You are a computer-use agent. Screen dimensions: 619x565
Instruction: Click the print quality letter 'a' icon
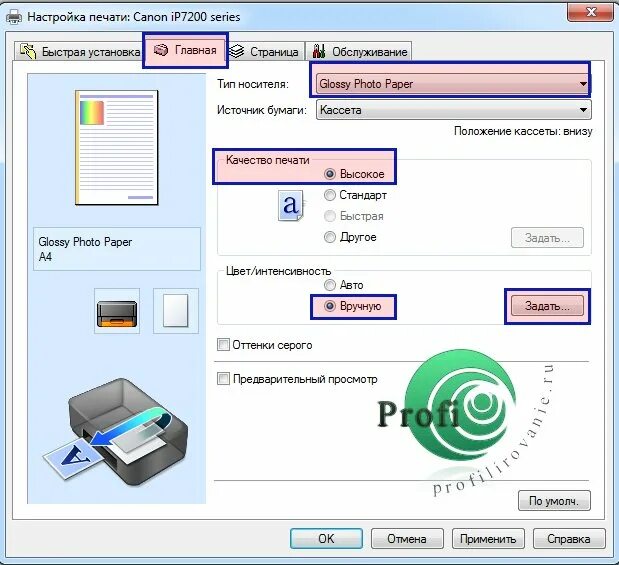tap(291, 205)
